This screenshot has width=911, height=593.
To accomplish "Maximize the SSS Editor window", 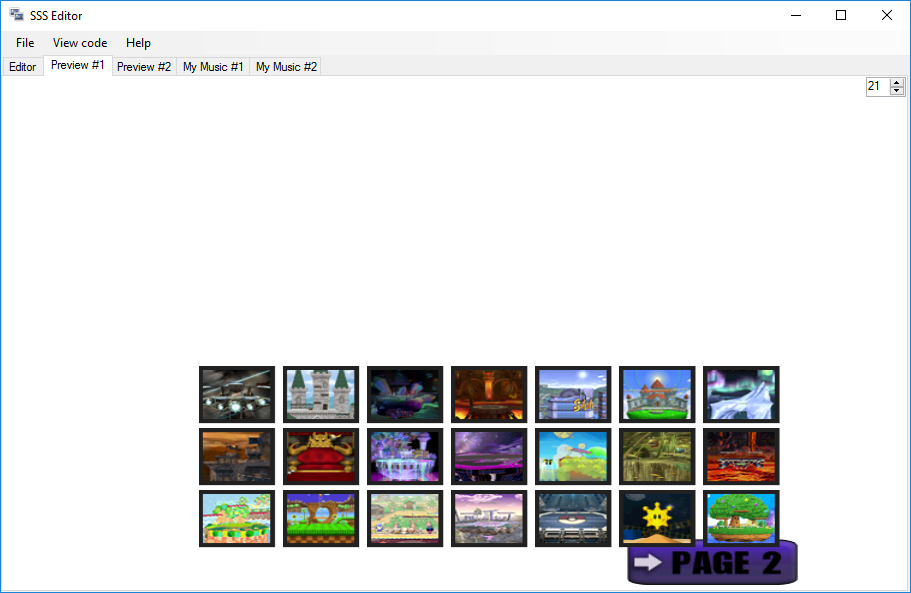I will [841, 15].
